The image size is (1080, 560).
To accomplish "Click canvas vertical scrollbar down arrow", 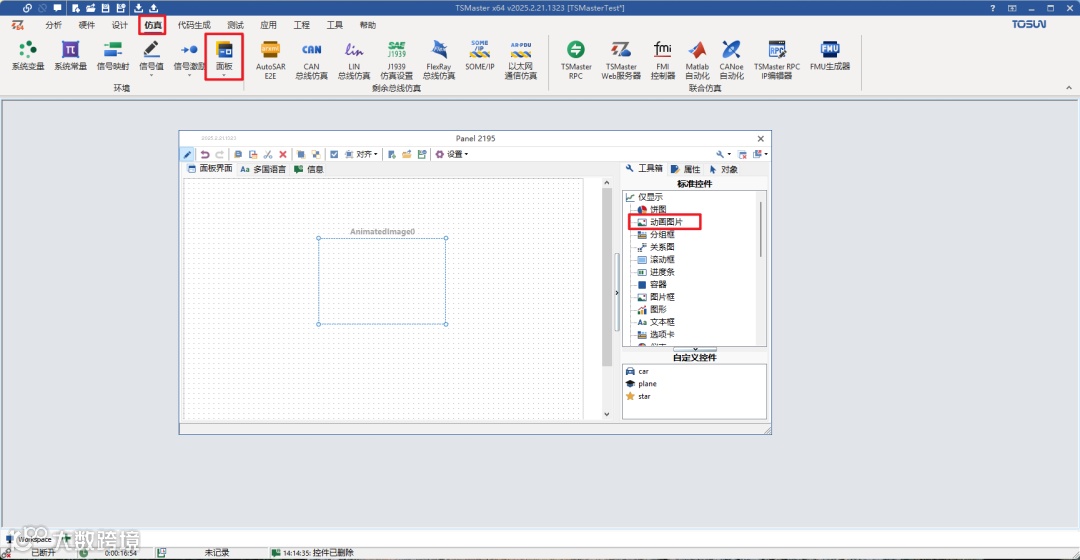I will [607, 414].
